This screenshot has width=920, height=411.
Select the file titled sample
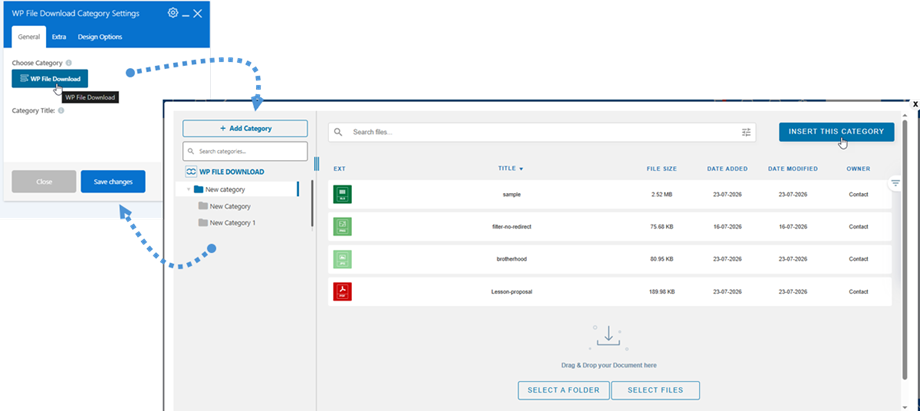click(x=512, y=194)
